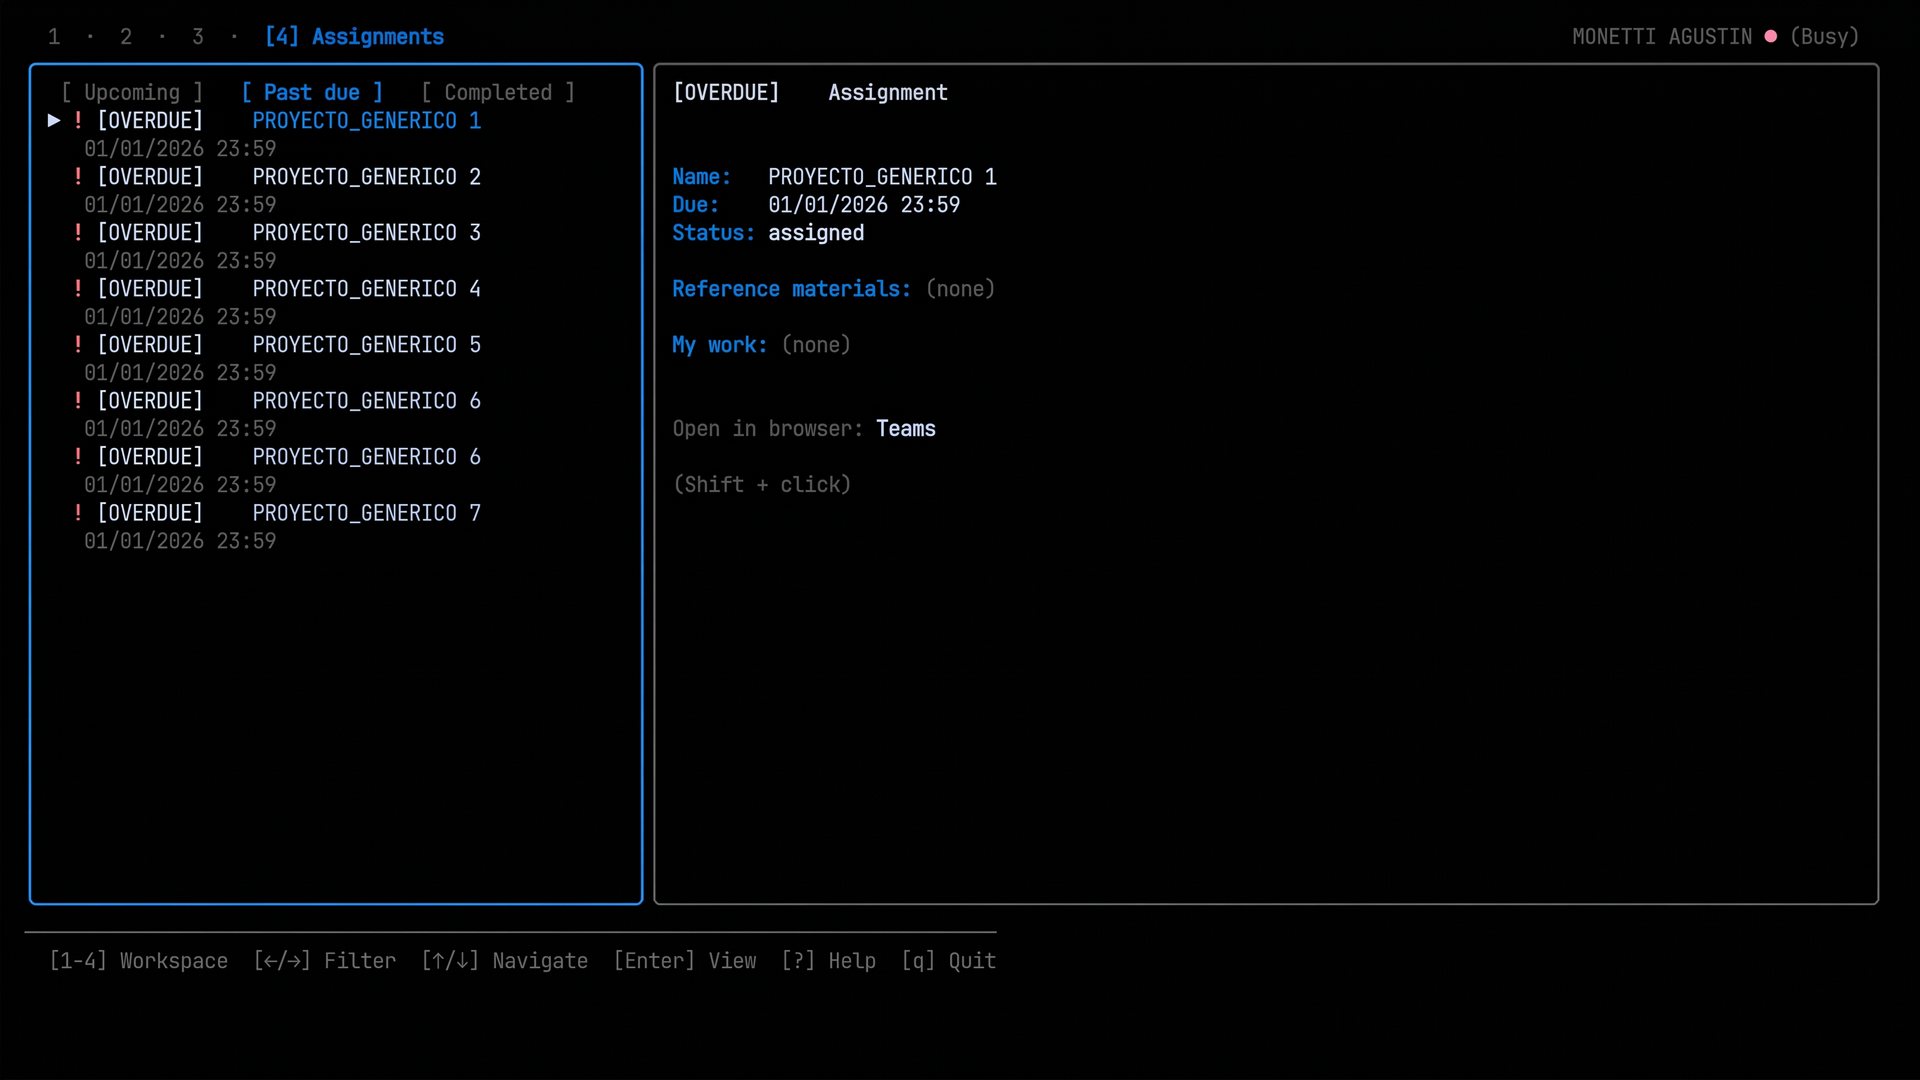Click the (Shift + click) hint text
Viewport: 1920px width, 1080px height.
(762, 484)
